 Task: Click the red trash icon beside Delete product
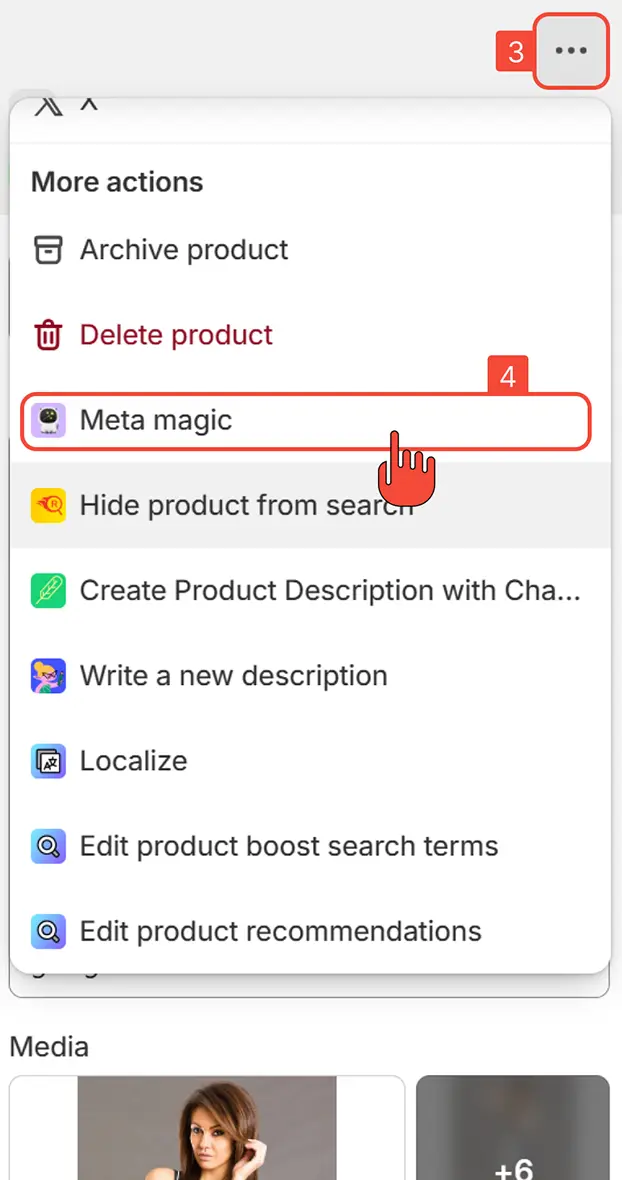pyautogui.click(x=47, y=335)
